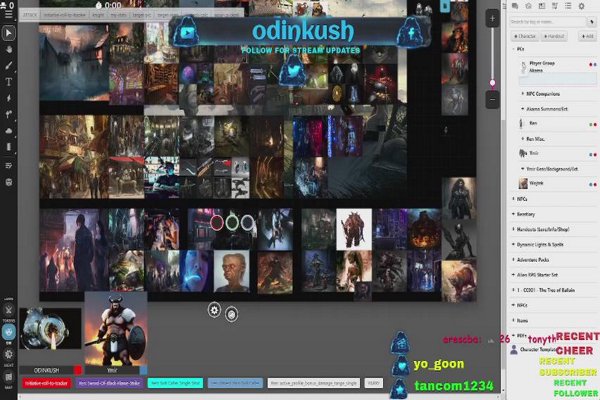Select the elderly face portrait on canvas
This screenshot has height=400, width=600.
coord(232,271)
